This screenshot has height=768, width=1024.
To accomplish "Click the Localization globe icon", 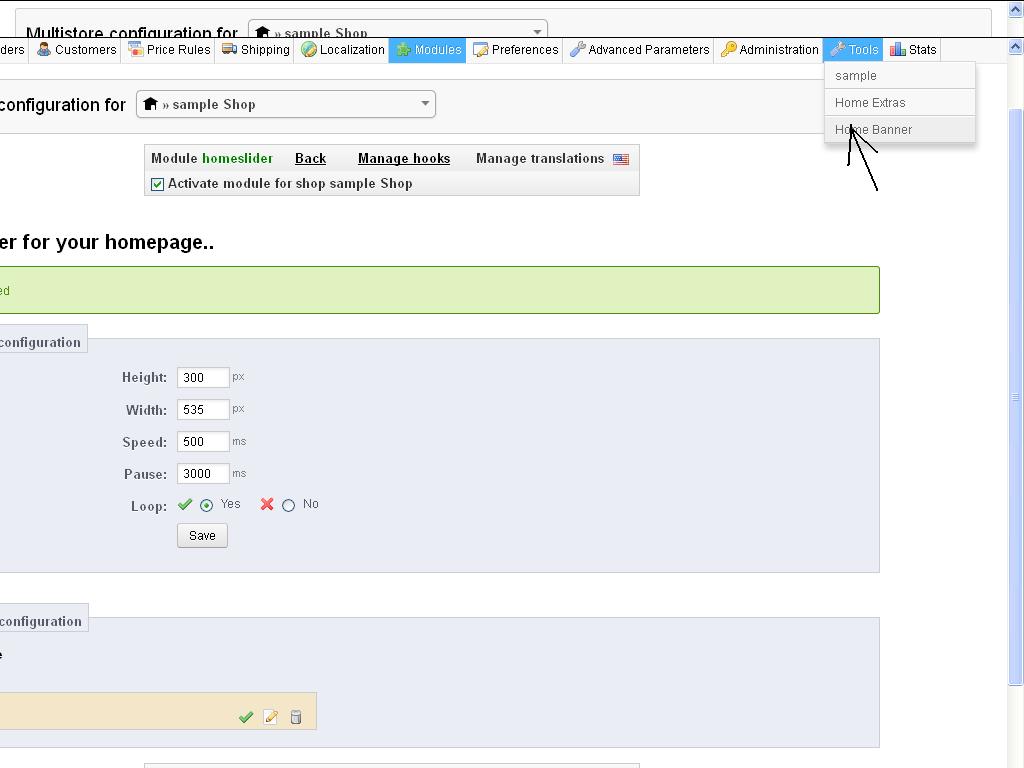I will tap(308, 49).
